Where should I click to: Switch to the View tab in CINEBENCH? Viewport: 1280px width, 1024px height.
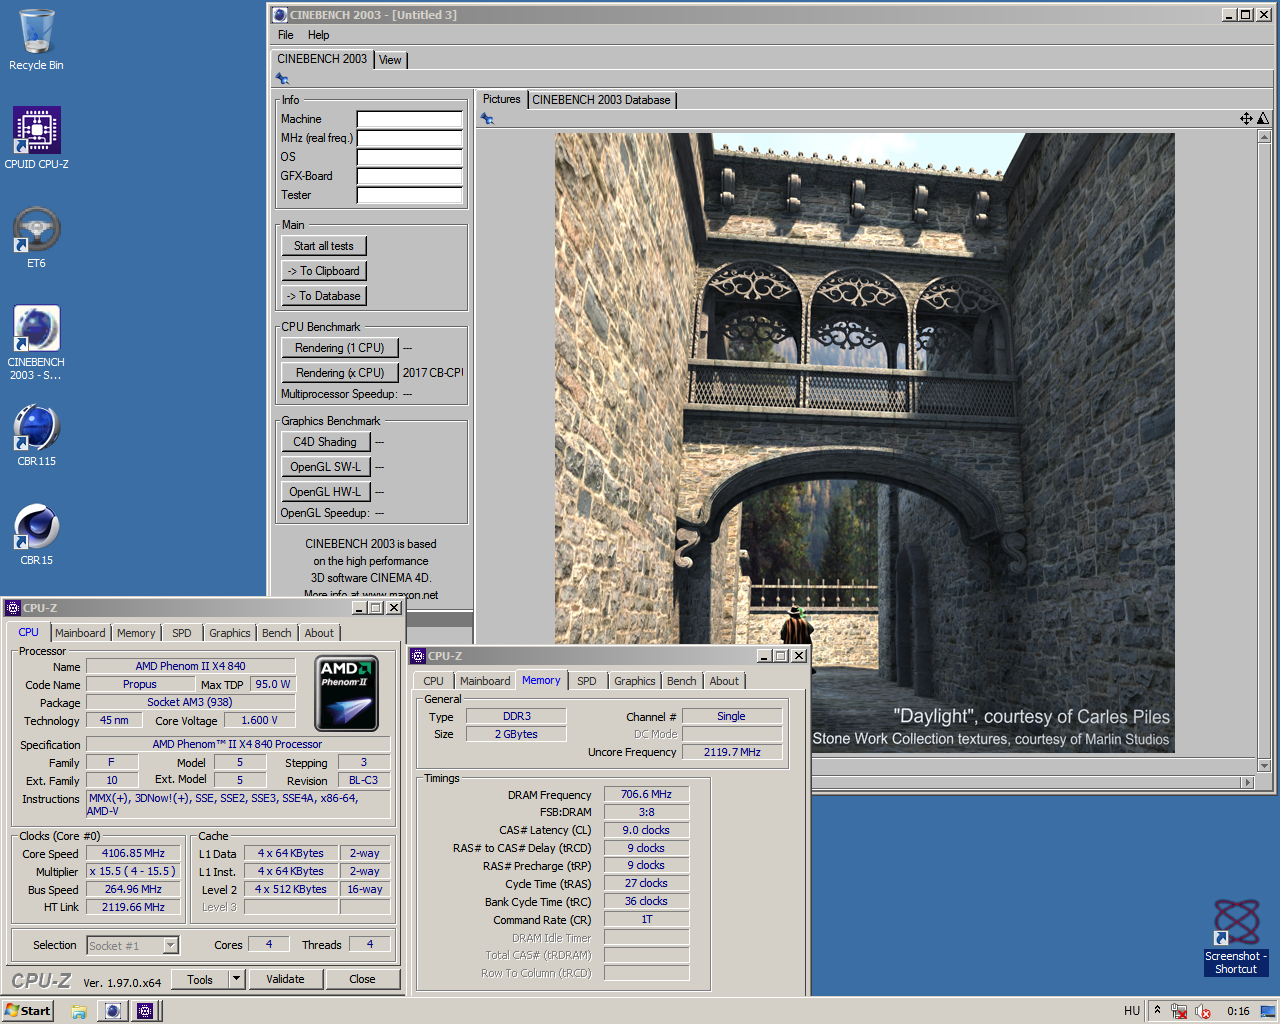click(x=390, y=60)
